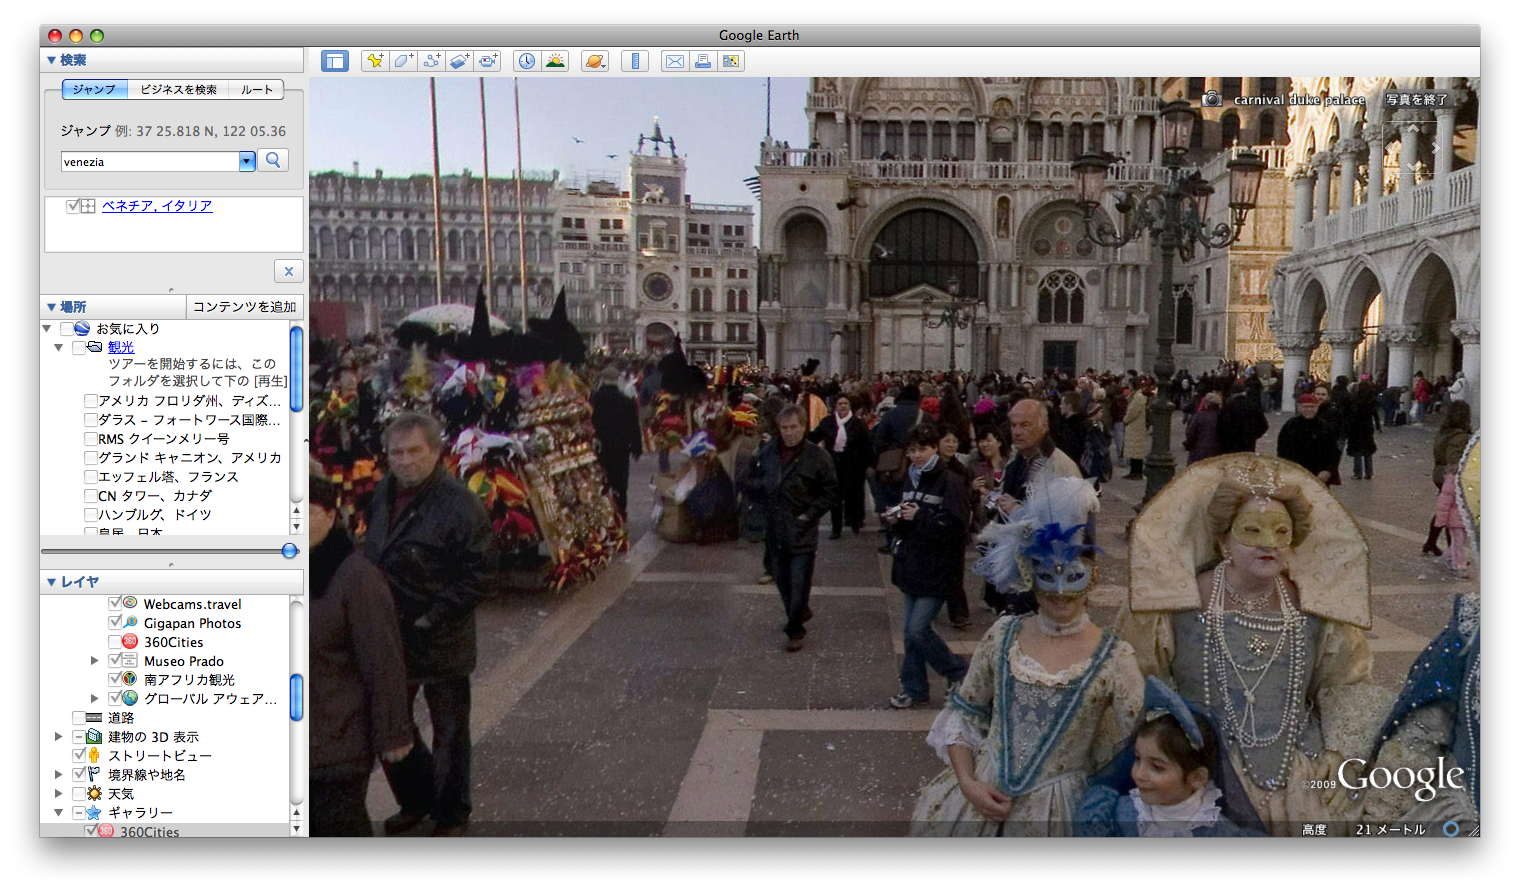
Task: Click the コンテンツを追加 button
Action: point(244,307)
